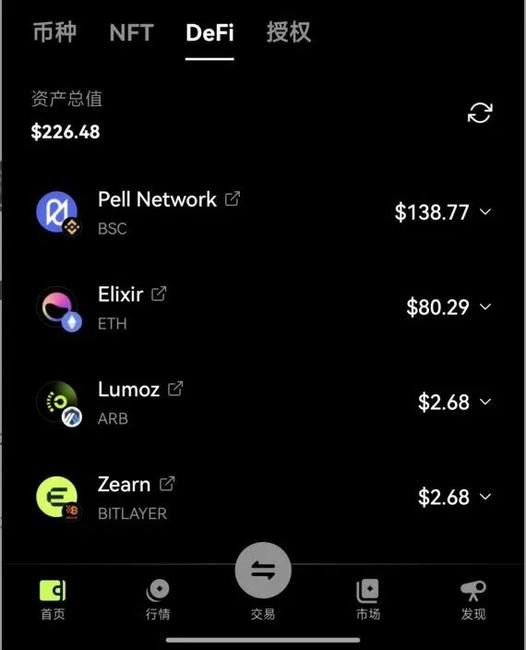Open Lumoz external link icon

[175, 389]
